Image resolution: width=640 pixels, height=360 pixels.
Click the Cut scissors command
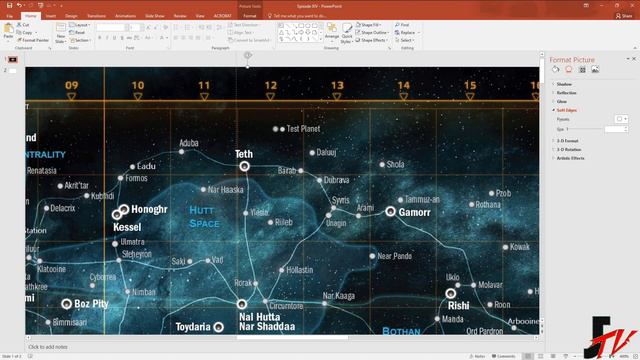(x=23, y=25)
